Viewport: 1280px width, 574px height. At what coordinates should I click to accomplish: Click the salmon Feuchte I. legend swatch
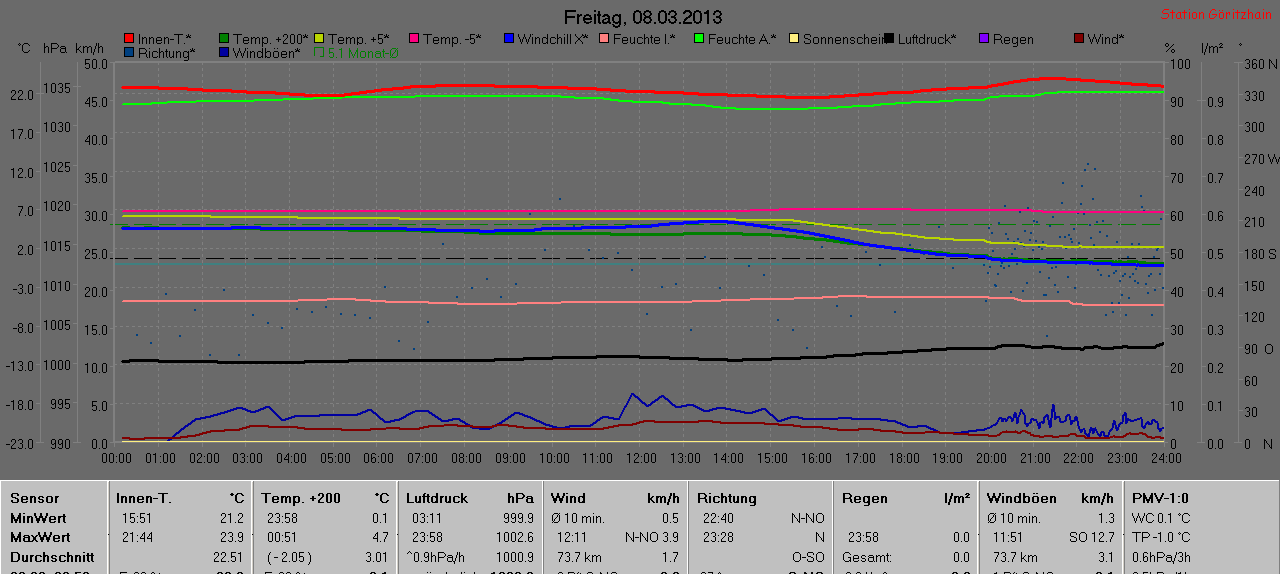coord(604,39)
